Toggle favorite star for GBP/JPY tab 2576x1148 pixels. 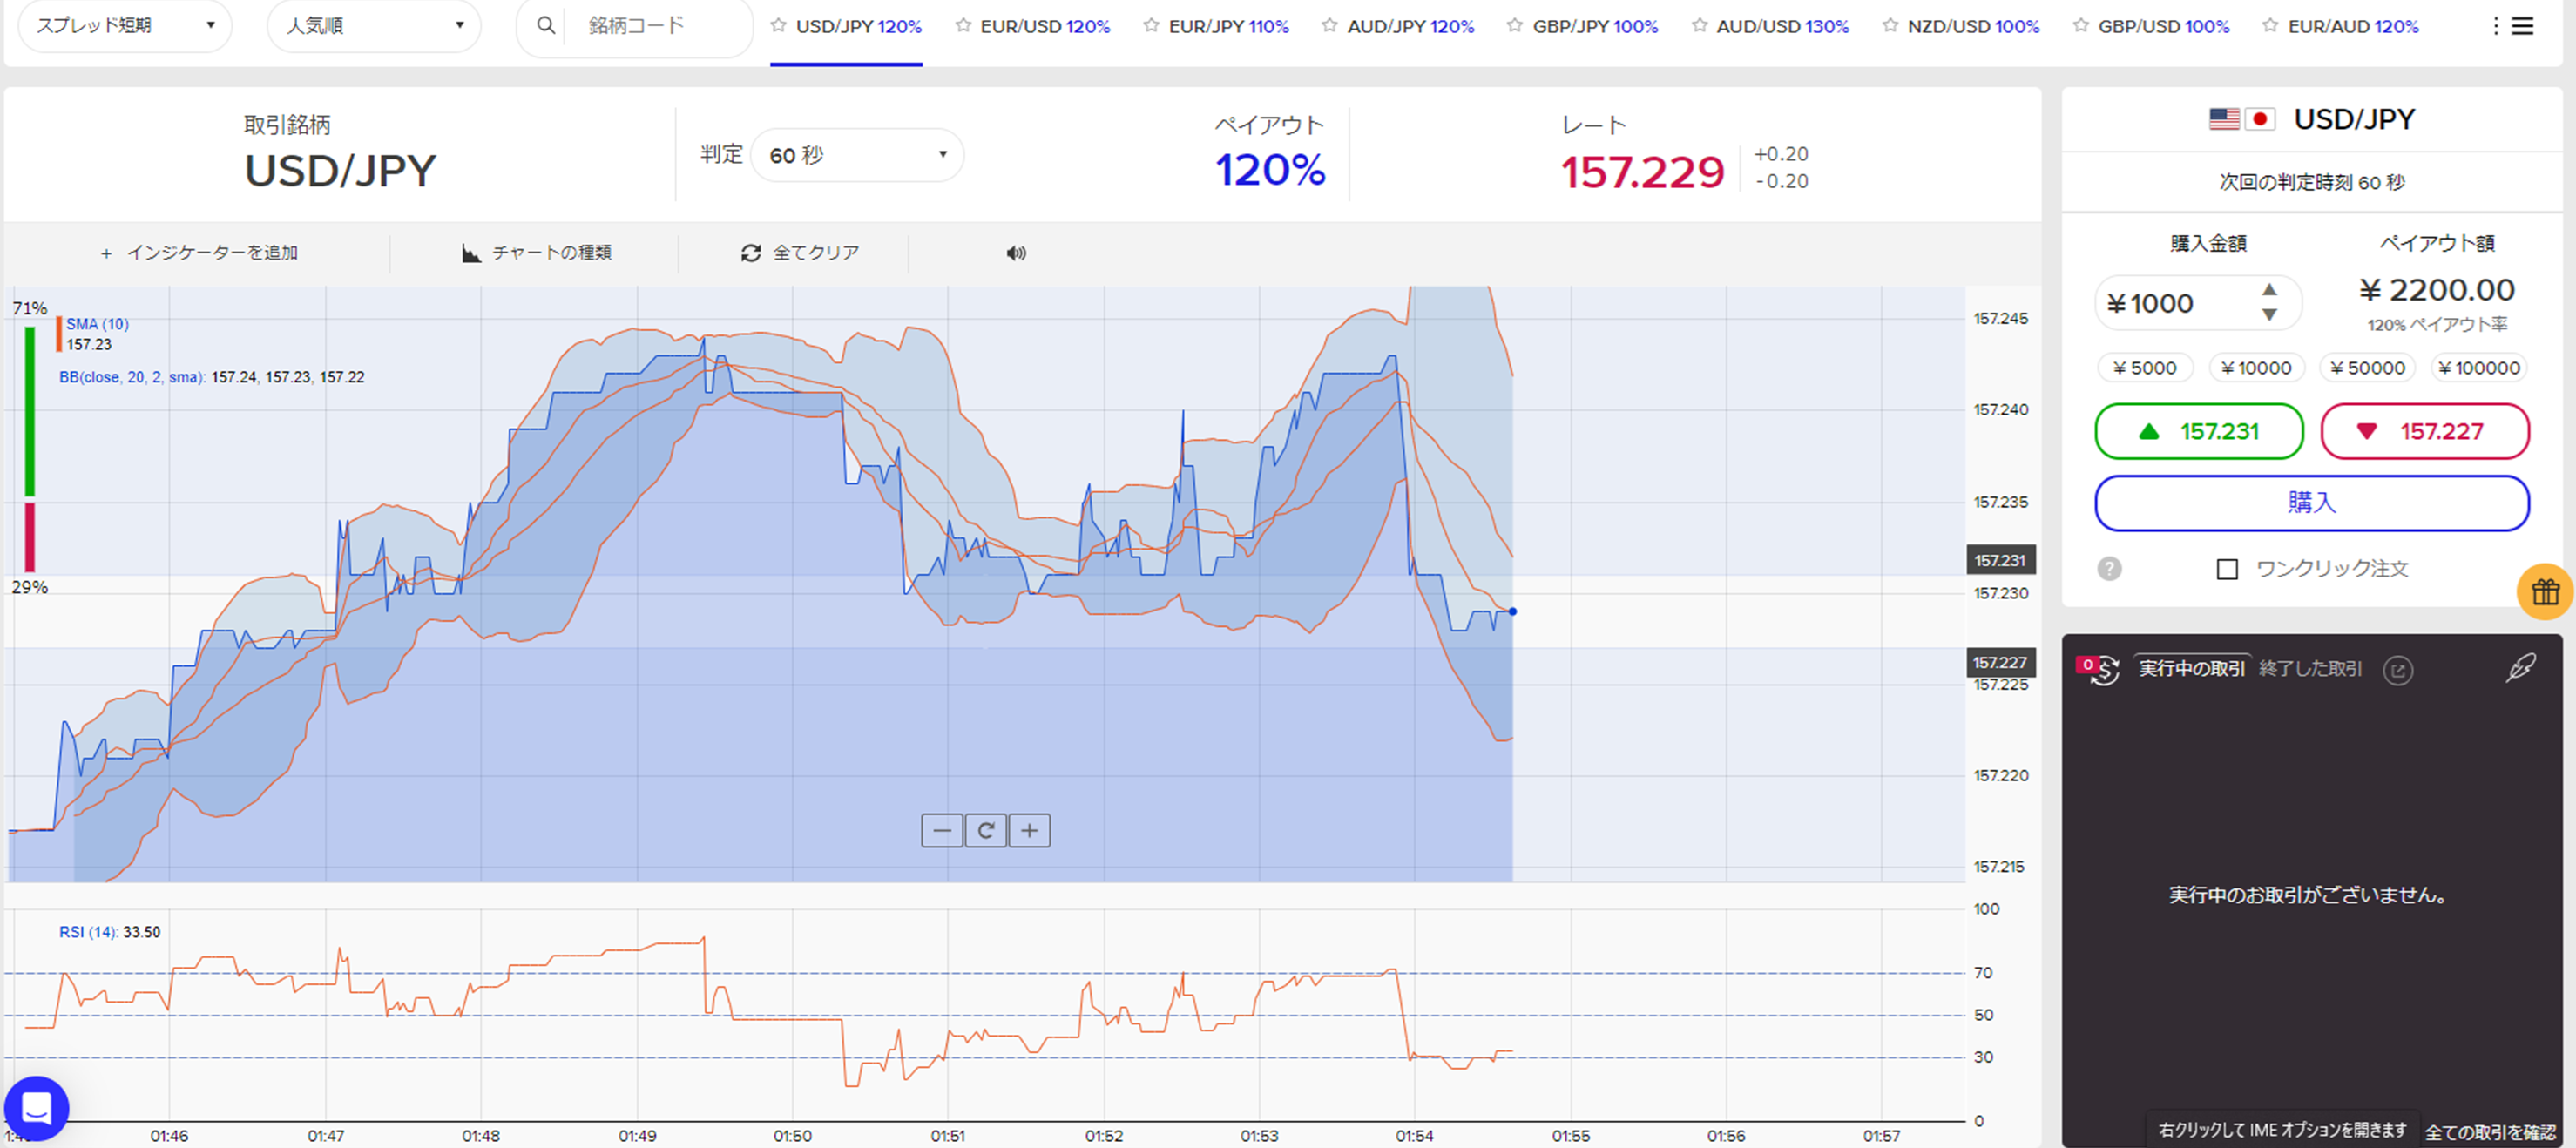coord(1515,25)
